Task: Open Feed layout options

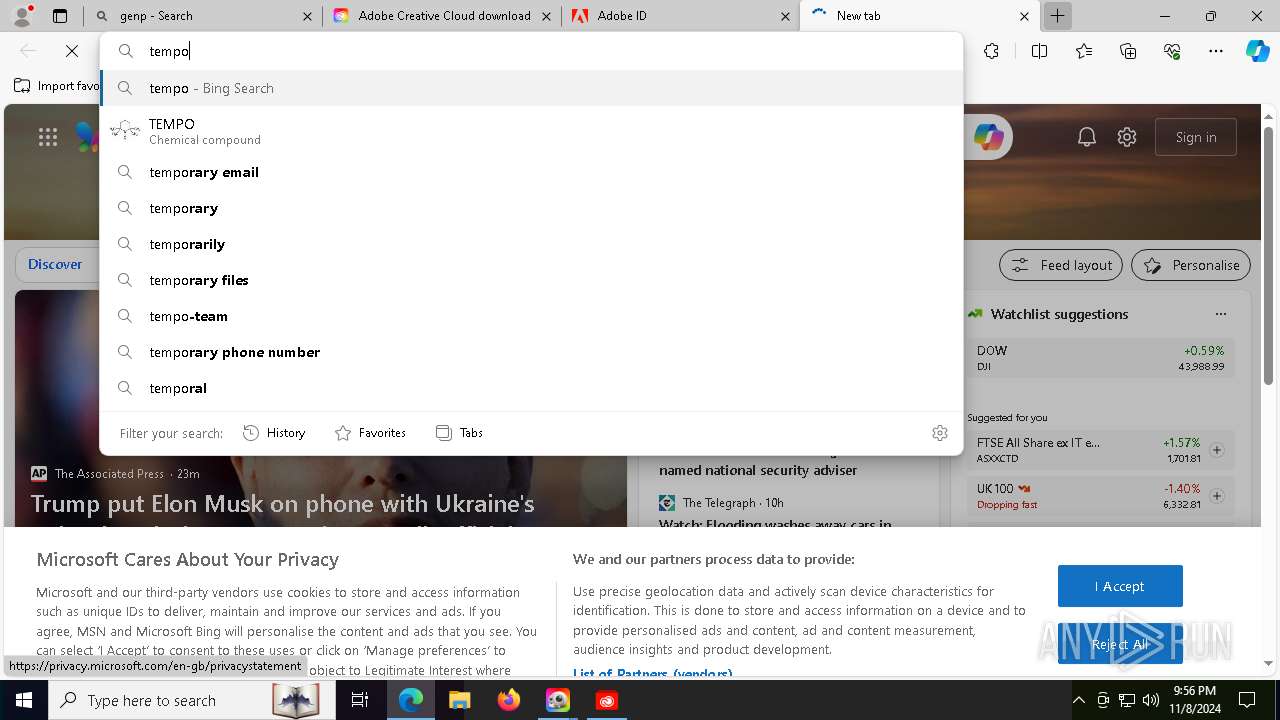Action: [x=1061, y=265]
